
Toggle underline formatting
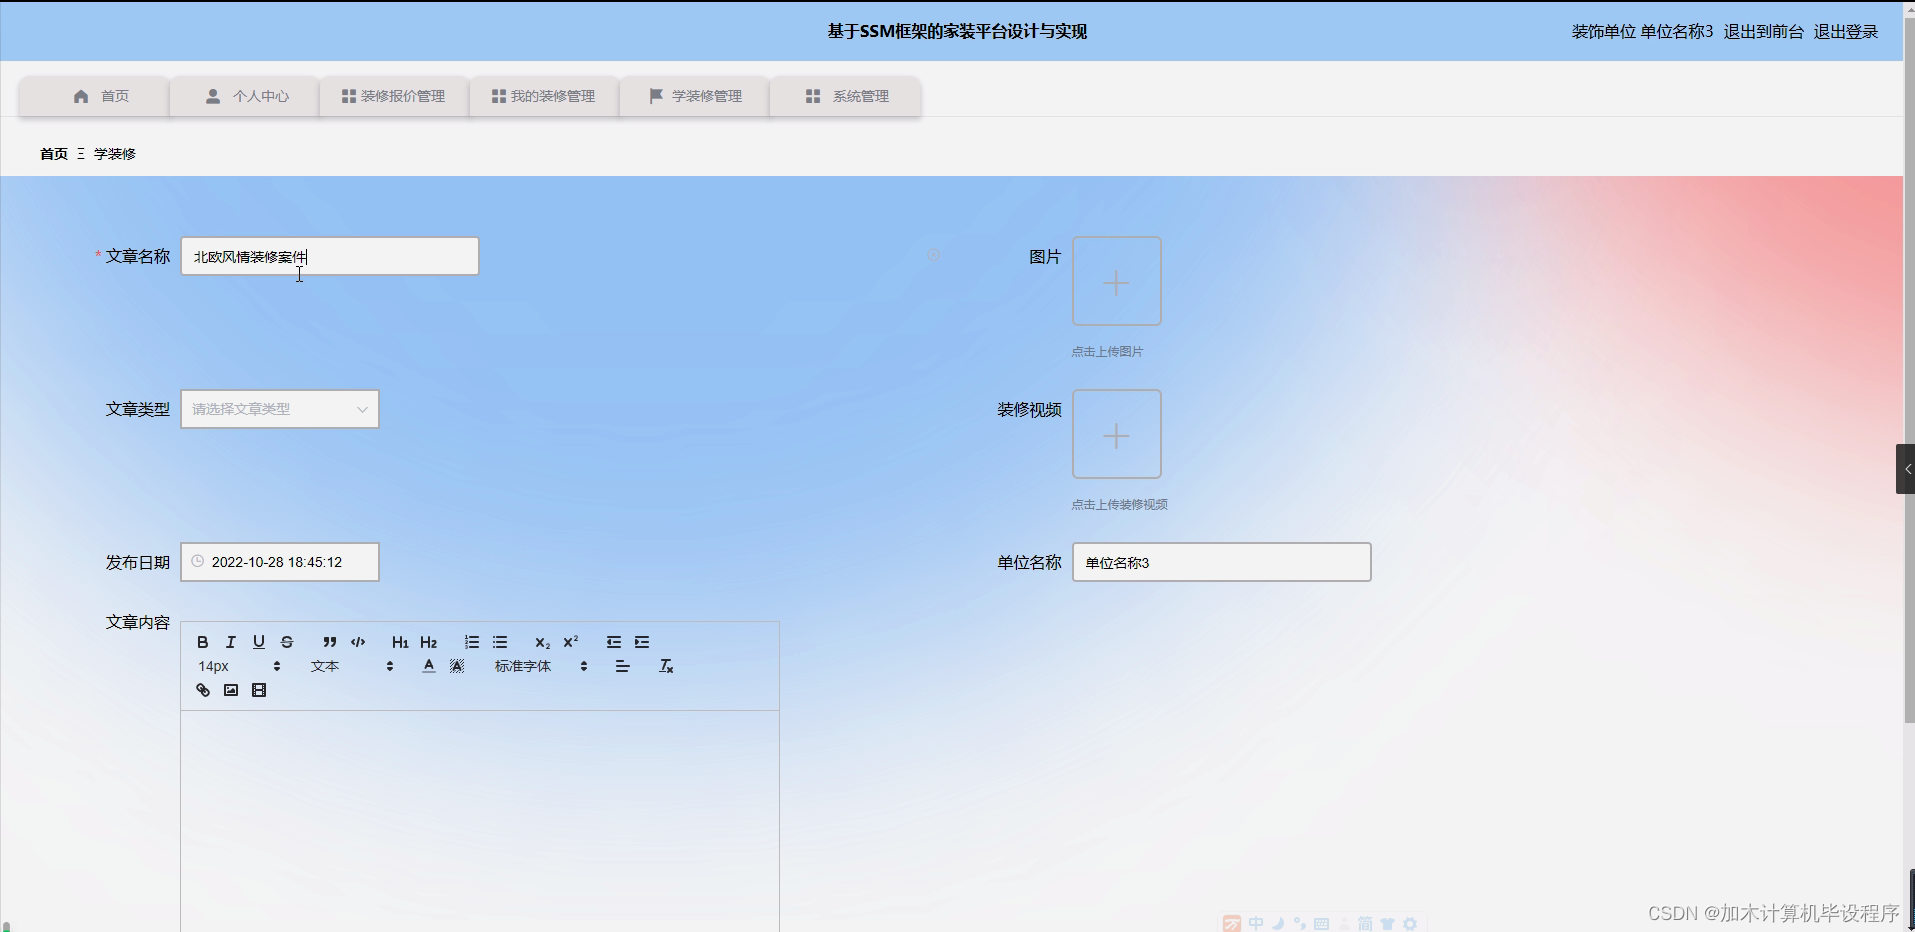[x=259, y=642]
